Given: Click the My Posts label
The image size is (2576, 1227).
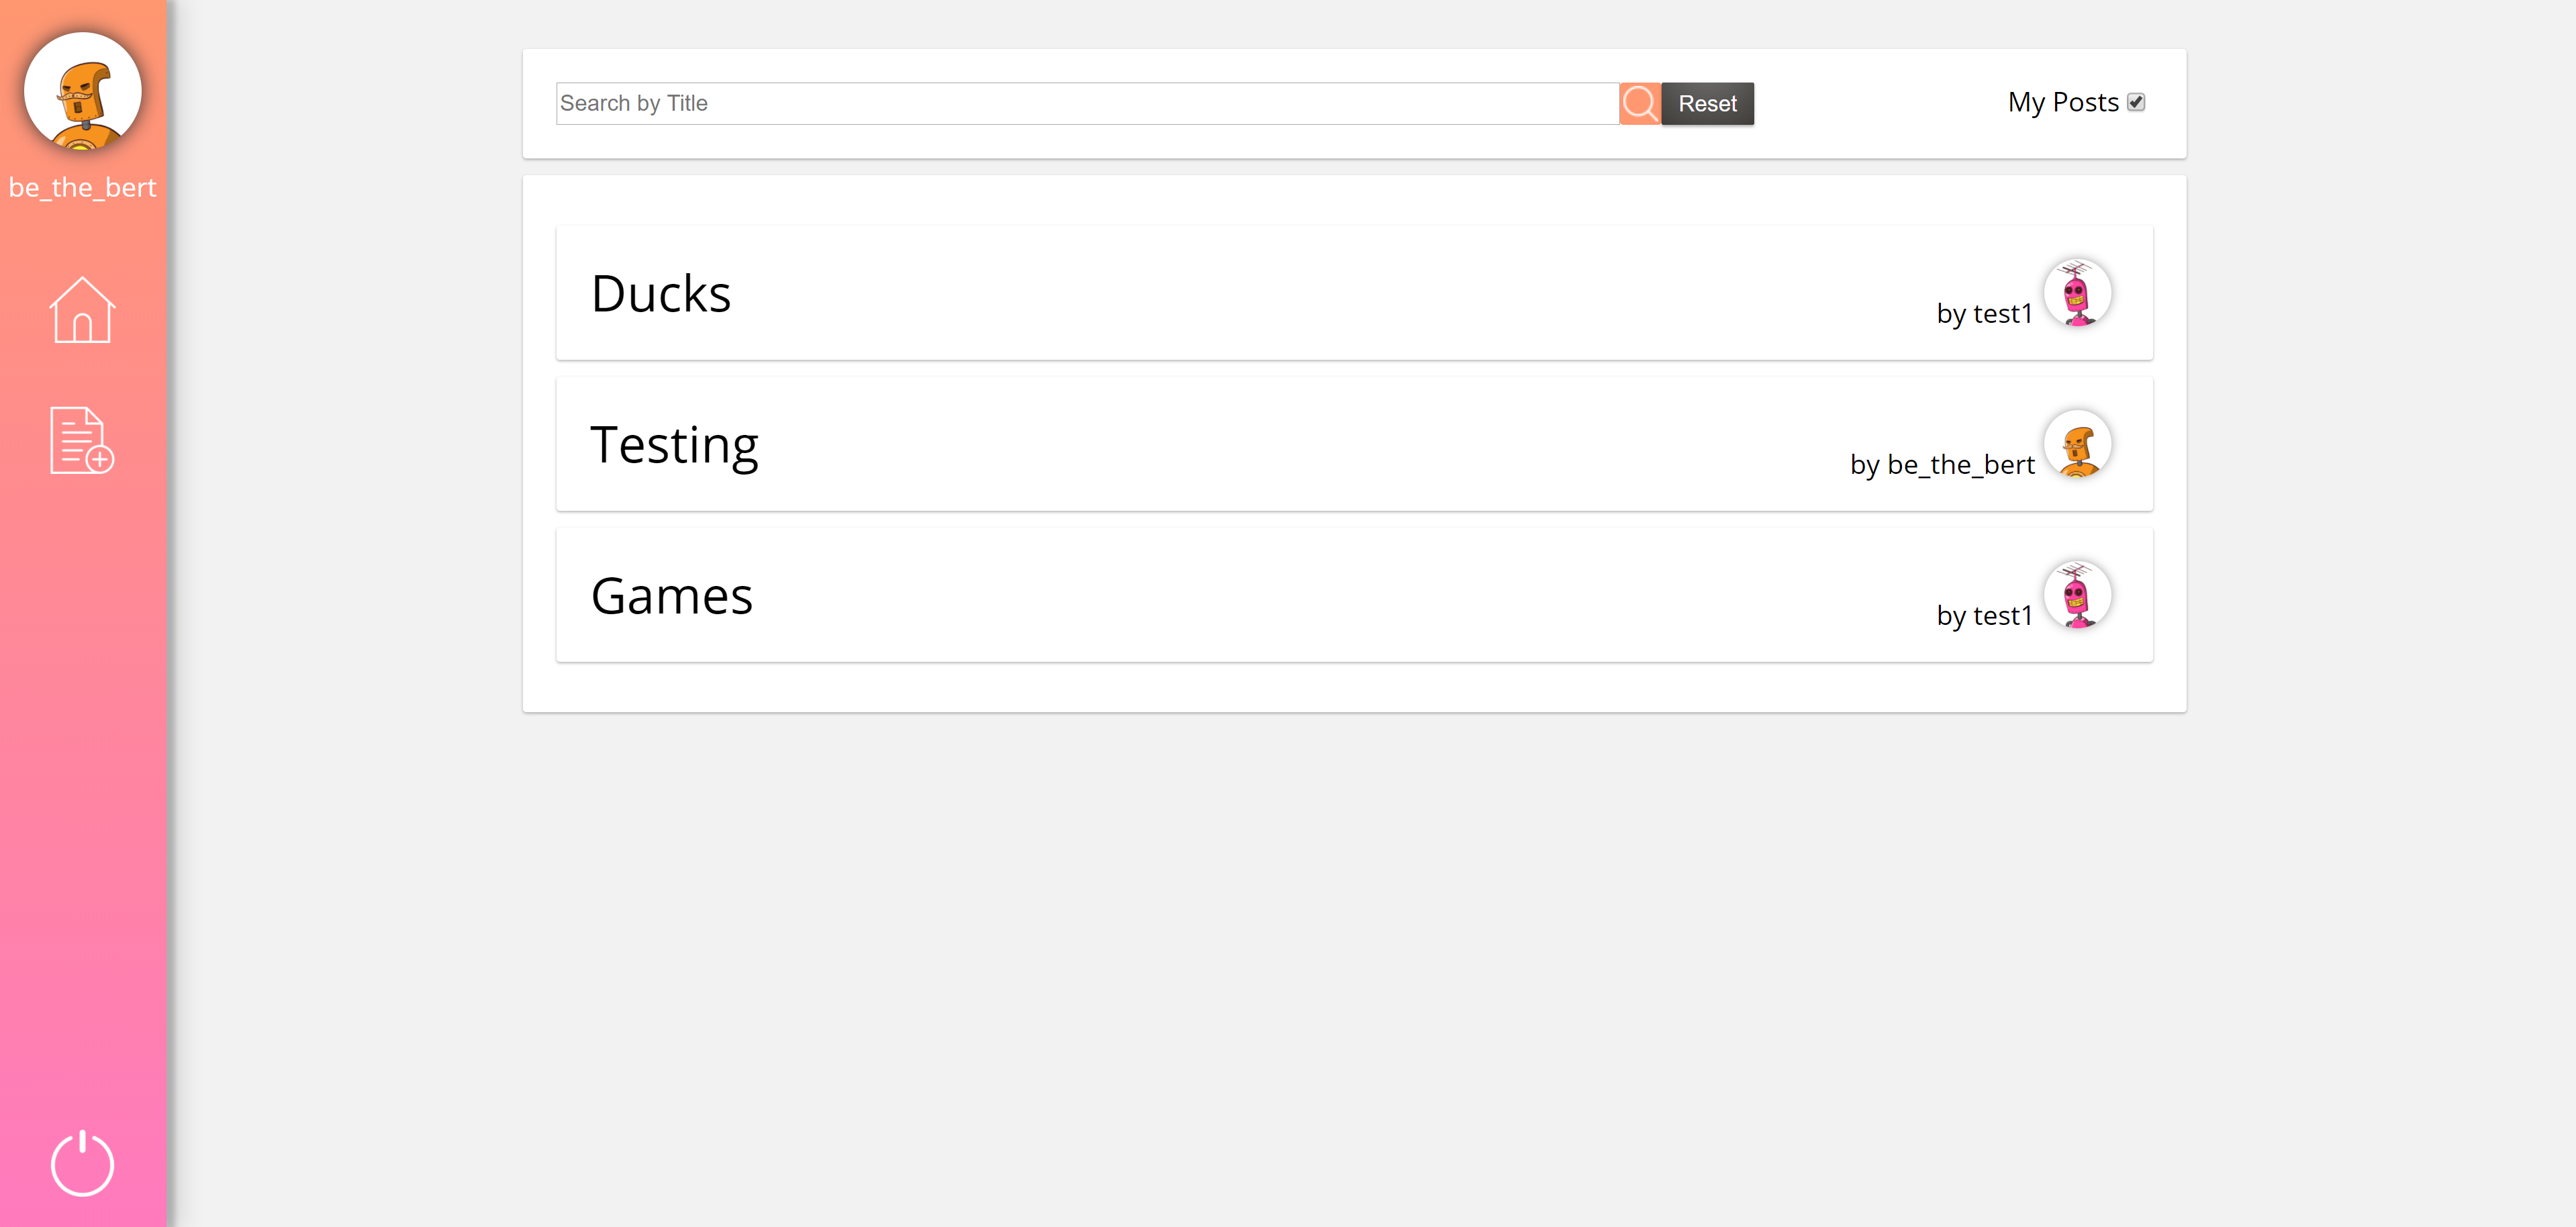Looking at the screenshot, I should click(2062, 102).
